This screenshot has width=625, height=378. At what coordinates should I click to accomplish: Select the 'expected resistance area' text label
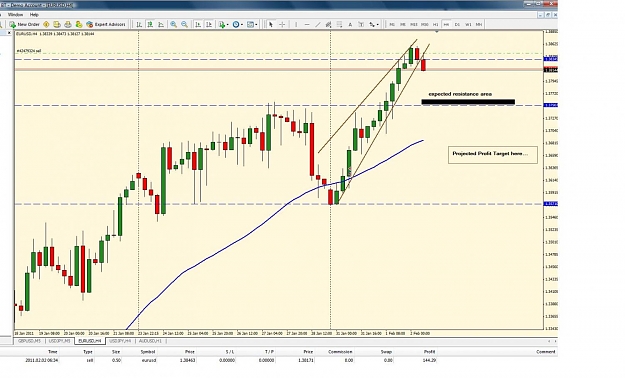(x=460, y=94)
